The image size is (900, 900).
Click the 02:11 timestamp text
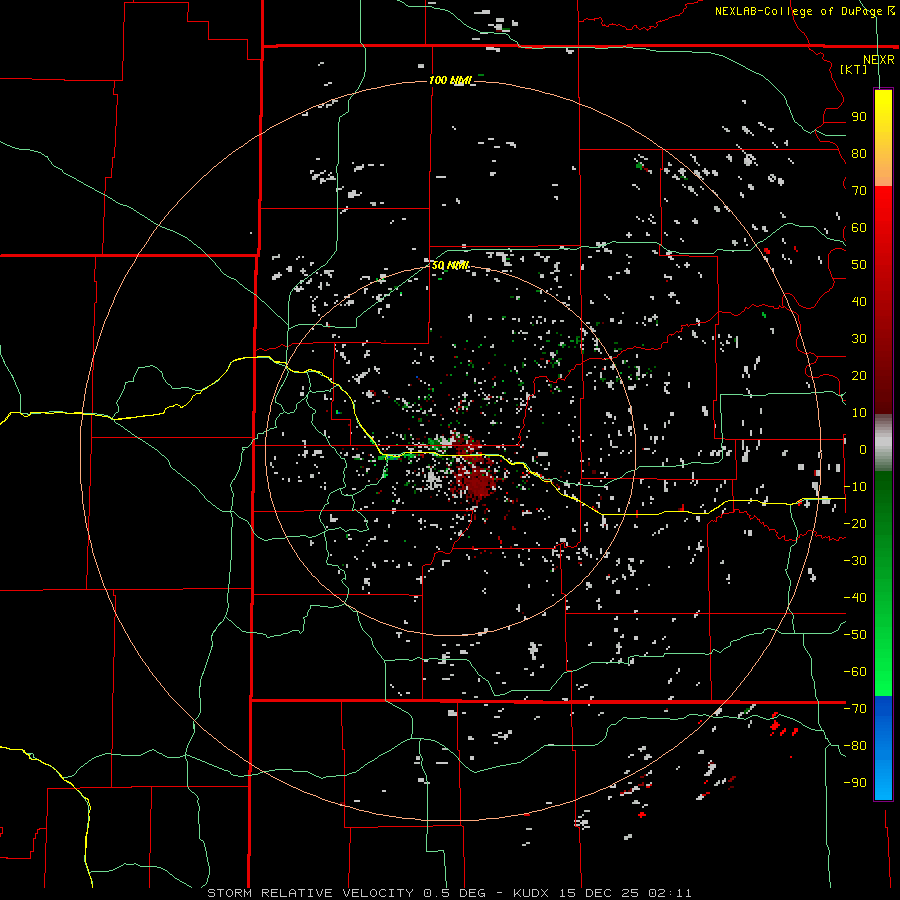(x=670, y=893)
